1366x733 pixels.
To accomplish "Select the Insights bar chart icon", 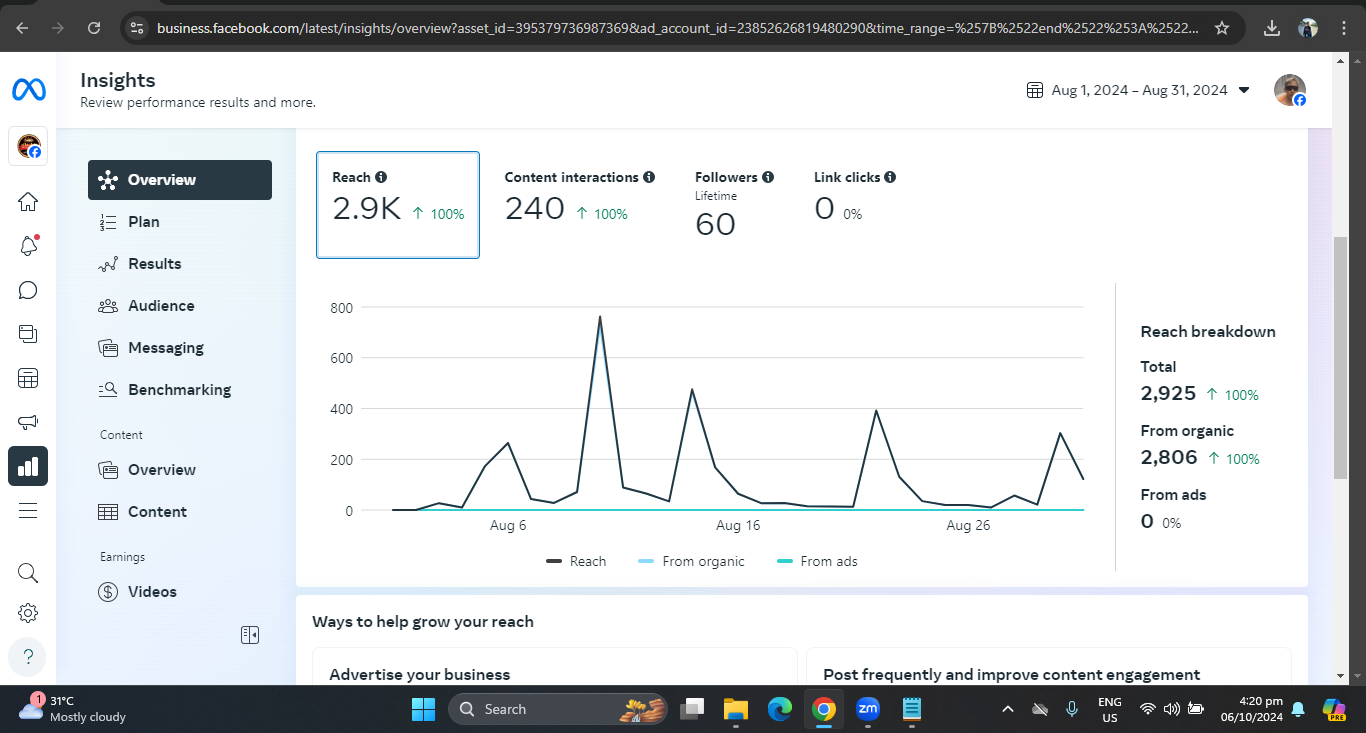I will 28,466.
